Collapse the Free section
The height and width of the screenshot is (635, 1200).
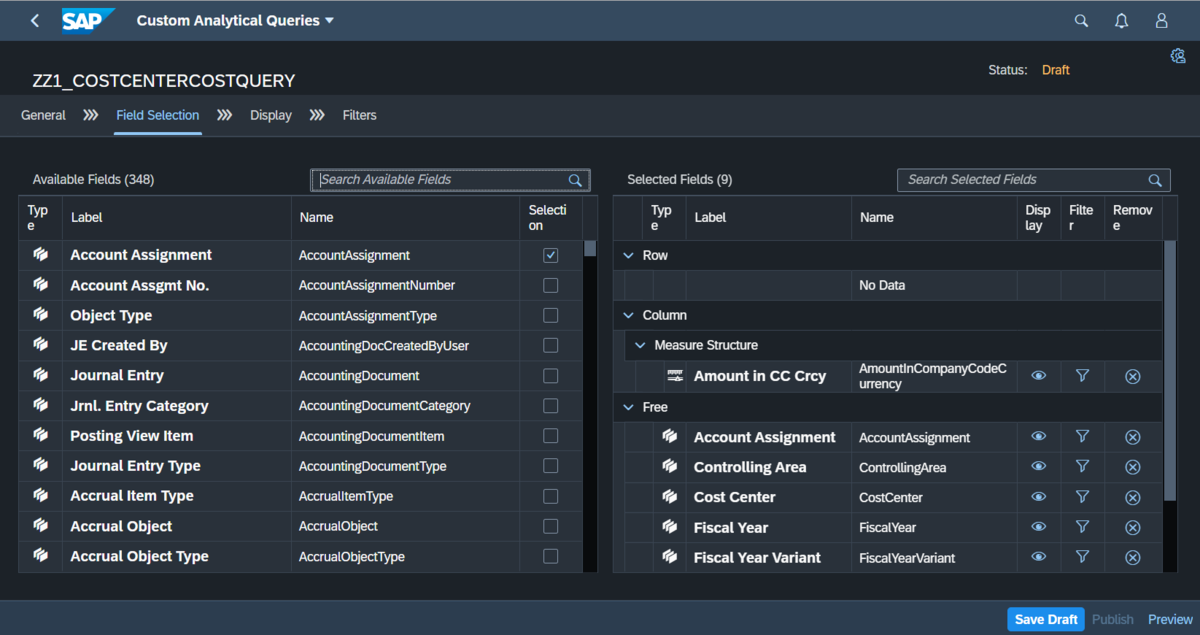point(628,407)
